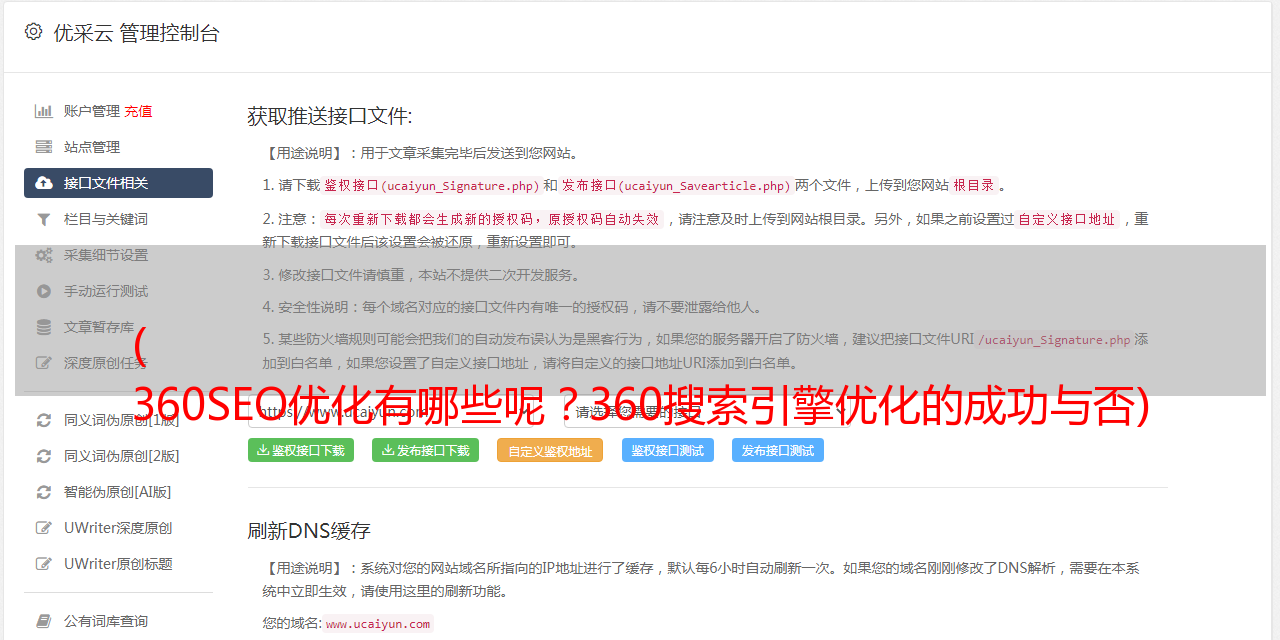Viewport: 1280px width, 640px height.
Task: Open the 站点管理 menu item
Action: pos(118,147)
